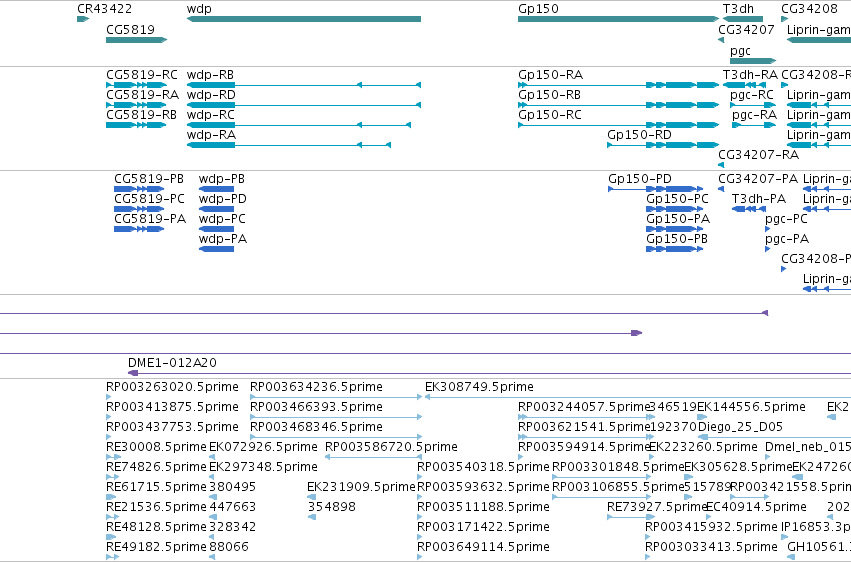The width and height of the screenshot is (851, 562).
Task: Click the DME1-012A20 clone label
Action: (x=172, y=363)
